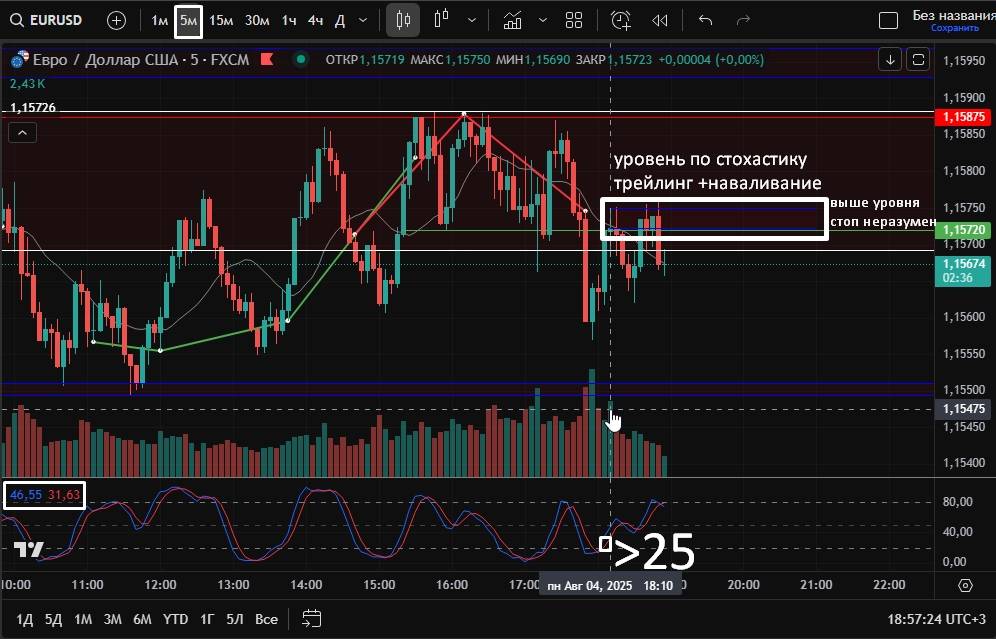Expand the timeframe interval dropdown arrow
The width and height of the screenshot is (996, 639).
tap(362, 20)
